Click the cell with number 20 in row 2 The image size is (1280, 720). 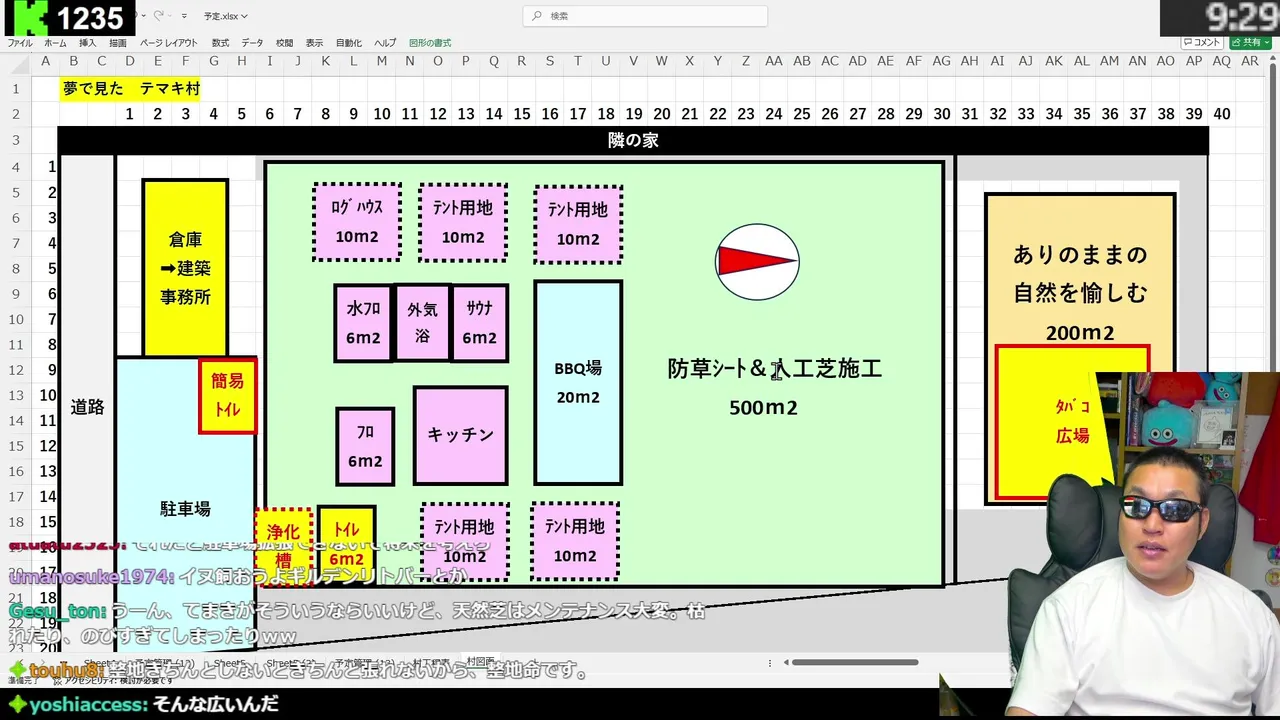tap(661, 114)
